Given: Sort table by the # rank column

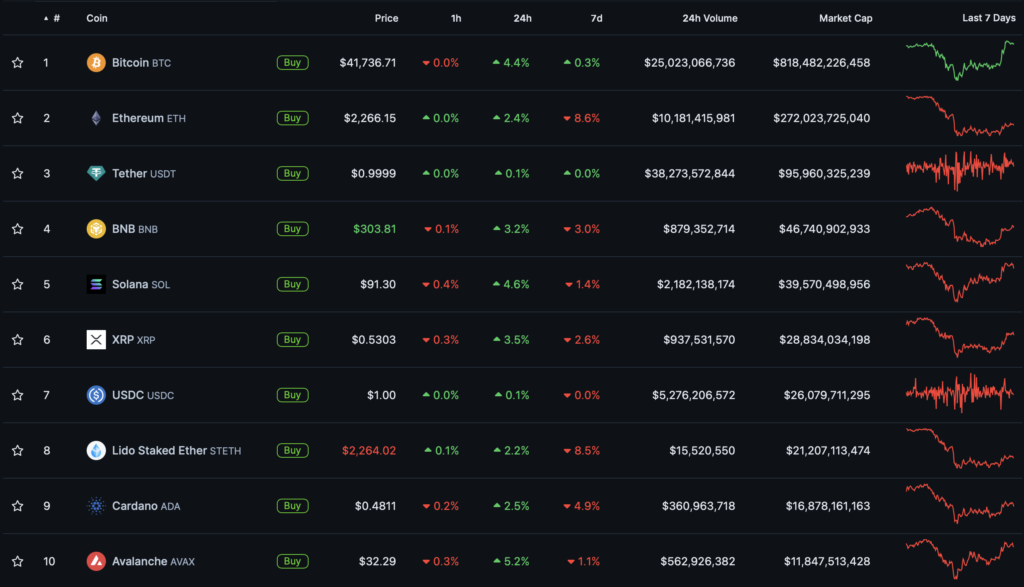Looking at the screenshot, I should (55, 18).
